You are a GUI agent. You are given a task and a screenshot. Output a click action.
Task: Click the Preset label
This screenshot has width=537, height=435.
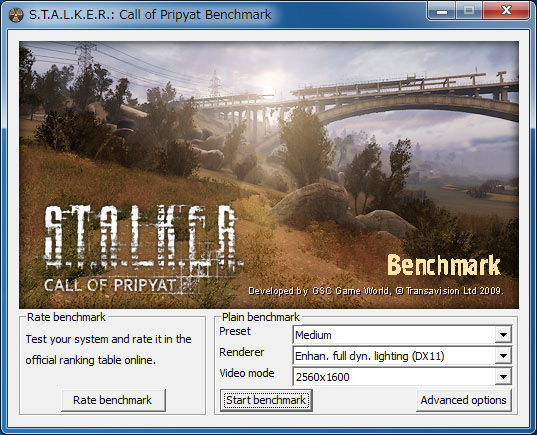click(x=235, y=331)
